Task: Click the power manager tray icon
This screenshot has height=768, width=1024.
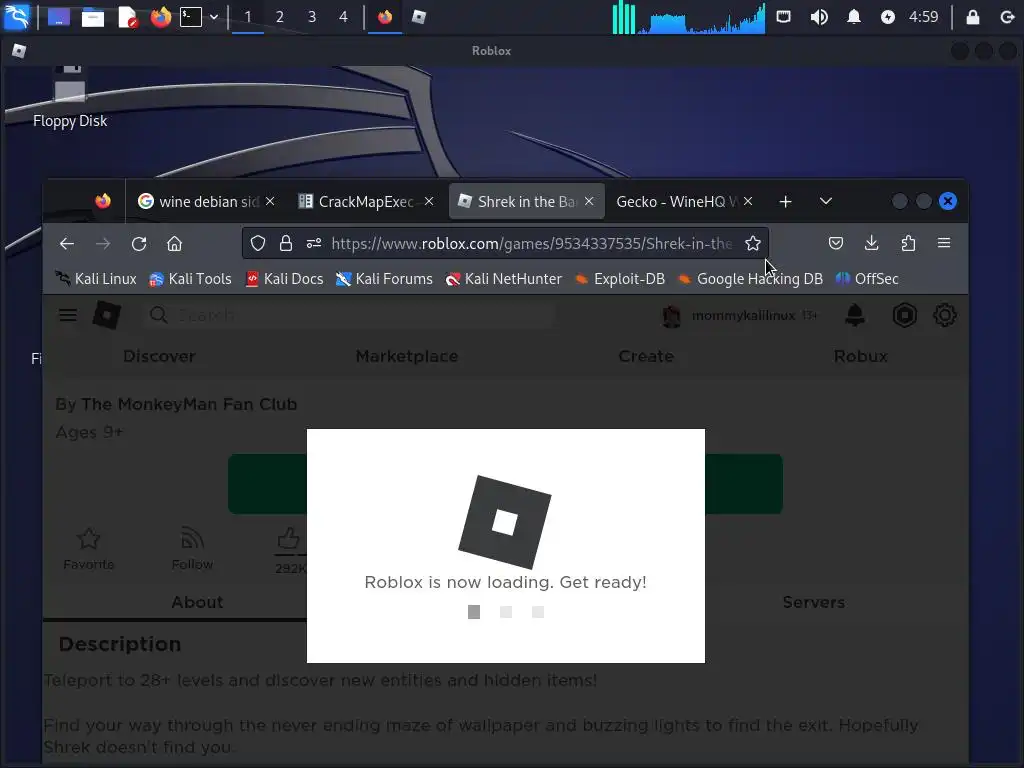Action: (x=888, y=17)
